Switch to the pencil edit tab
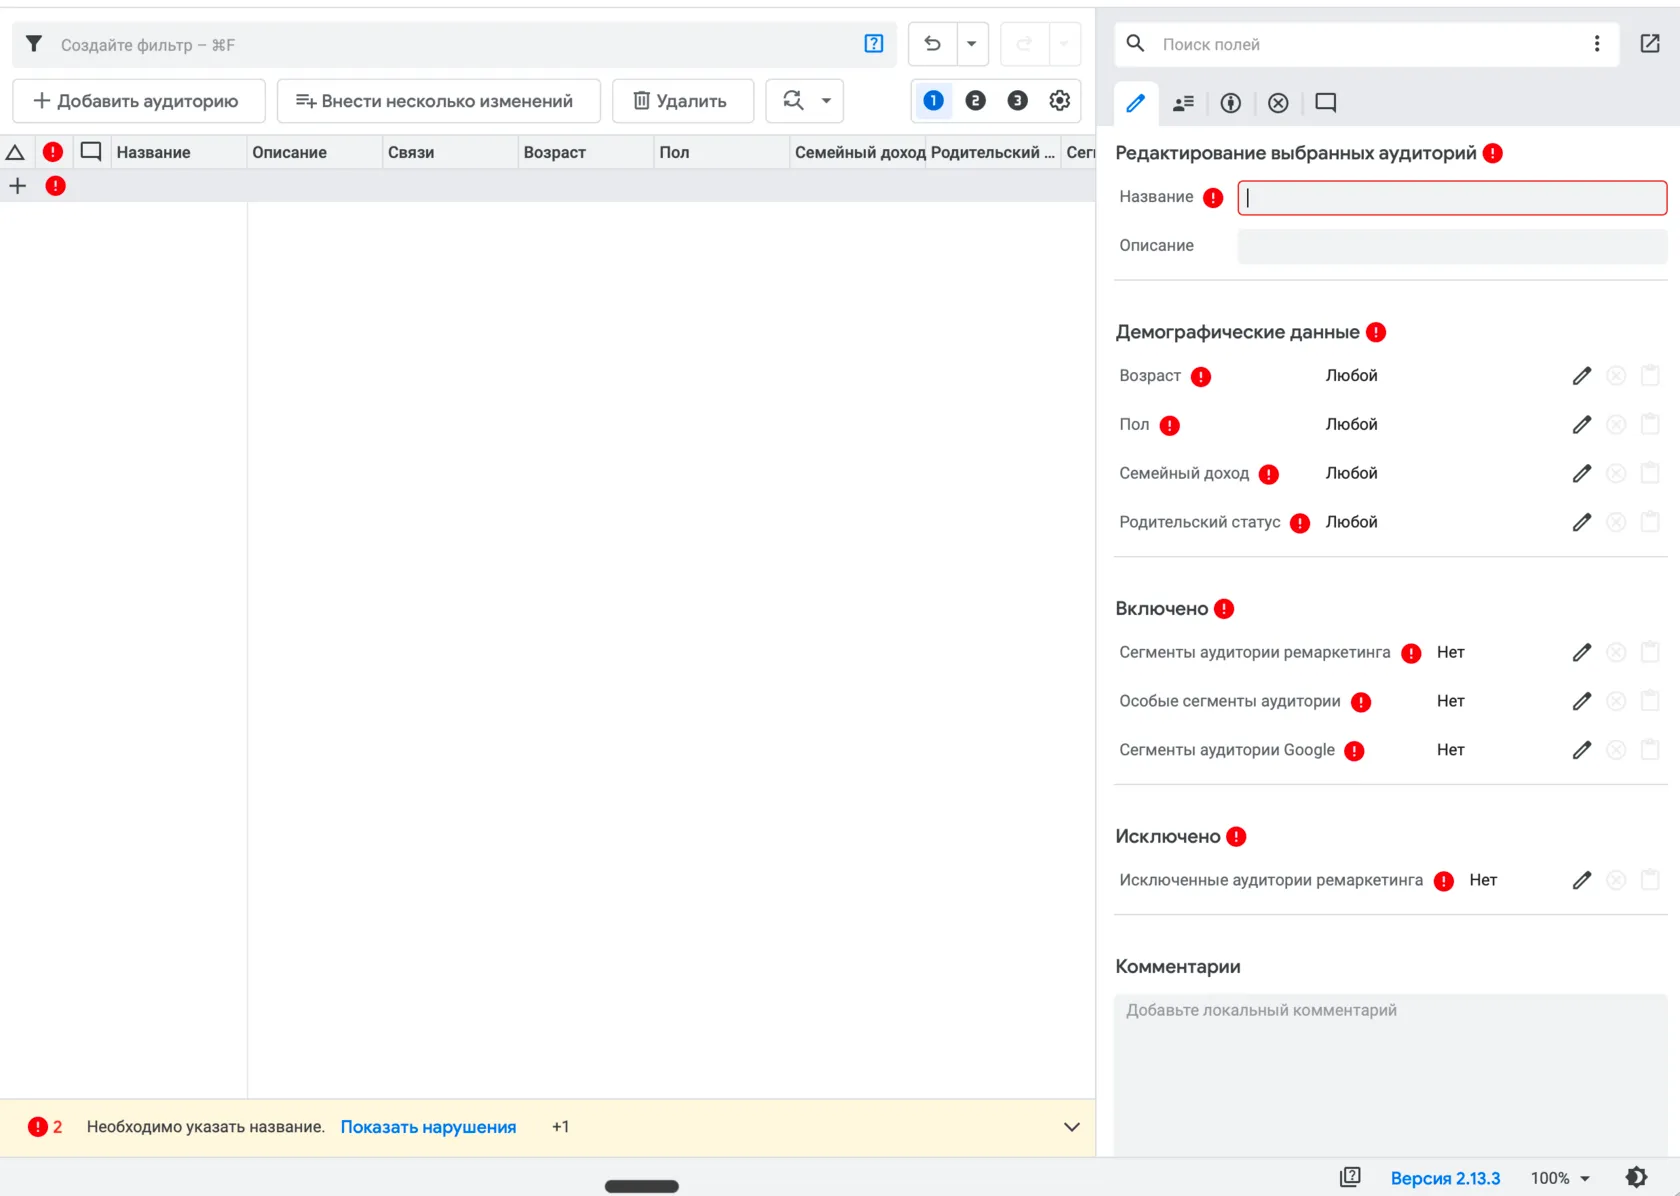 (1136, 103)
